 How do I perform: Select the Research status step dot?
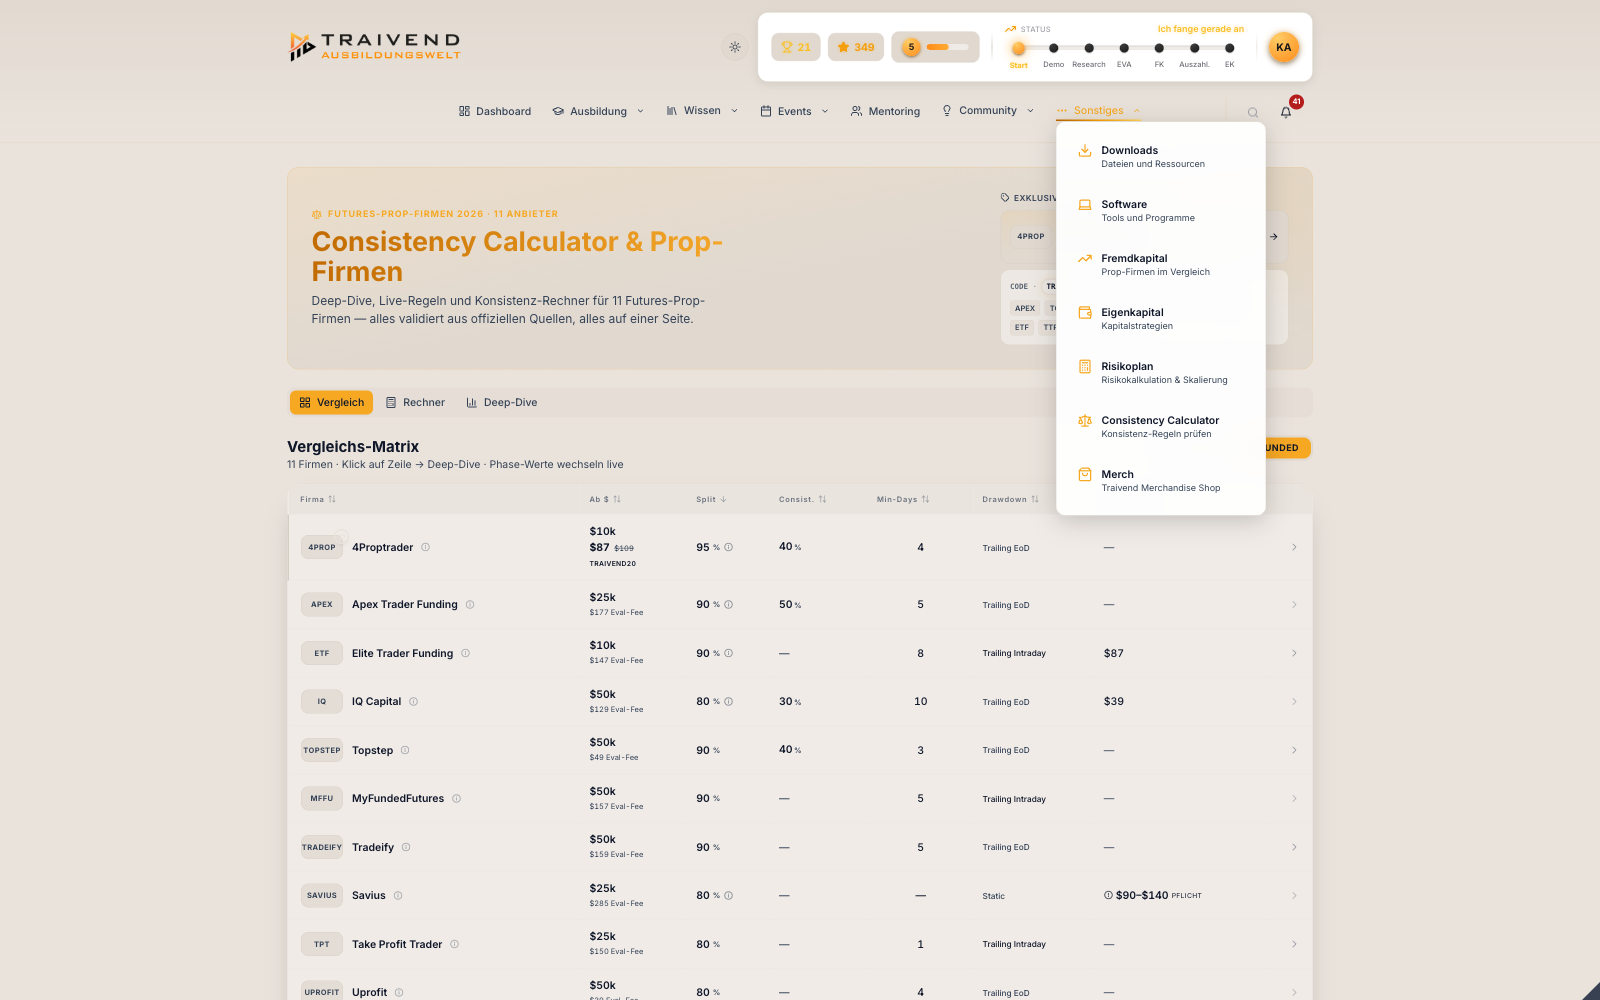(x=1089, y=48)
